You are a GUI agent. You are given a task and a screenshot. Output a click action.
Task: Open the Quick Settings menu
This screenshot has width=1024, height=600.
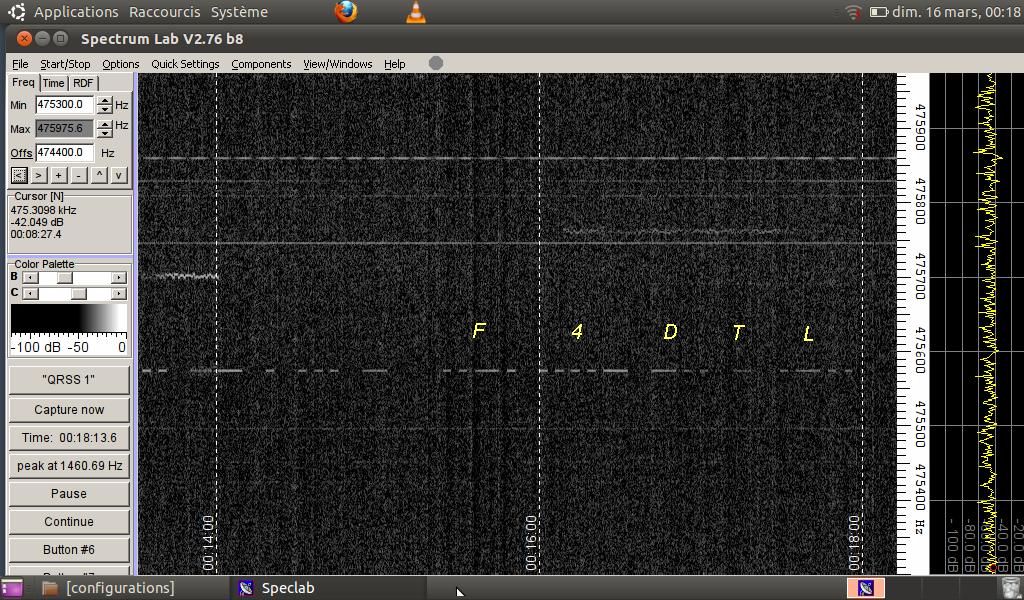185,64
